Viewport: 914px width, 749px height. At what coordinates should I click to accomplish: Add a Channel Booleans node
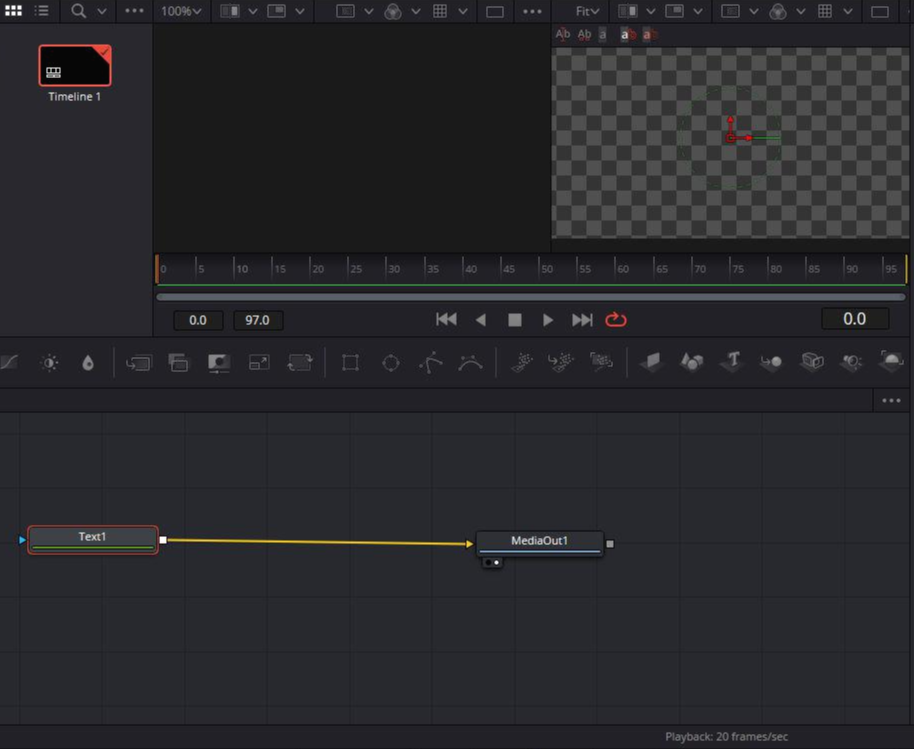pyautogui.click(x=178, y=363)
